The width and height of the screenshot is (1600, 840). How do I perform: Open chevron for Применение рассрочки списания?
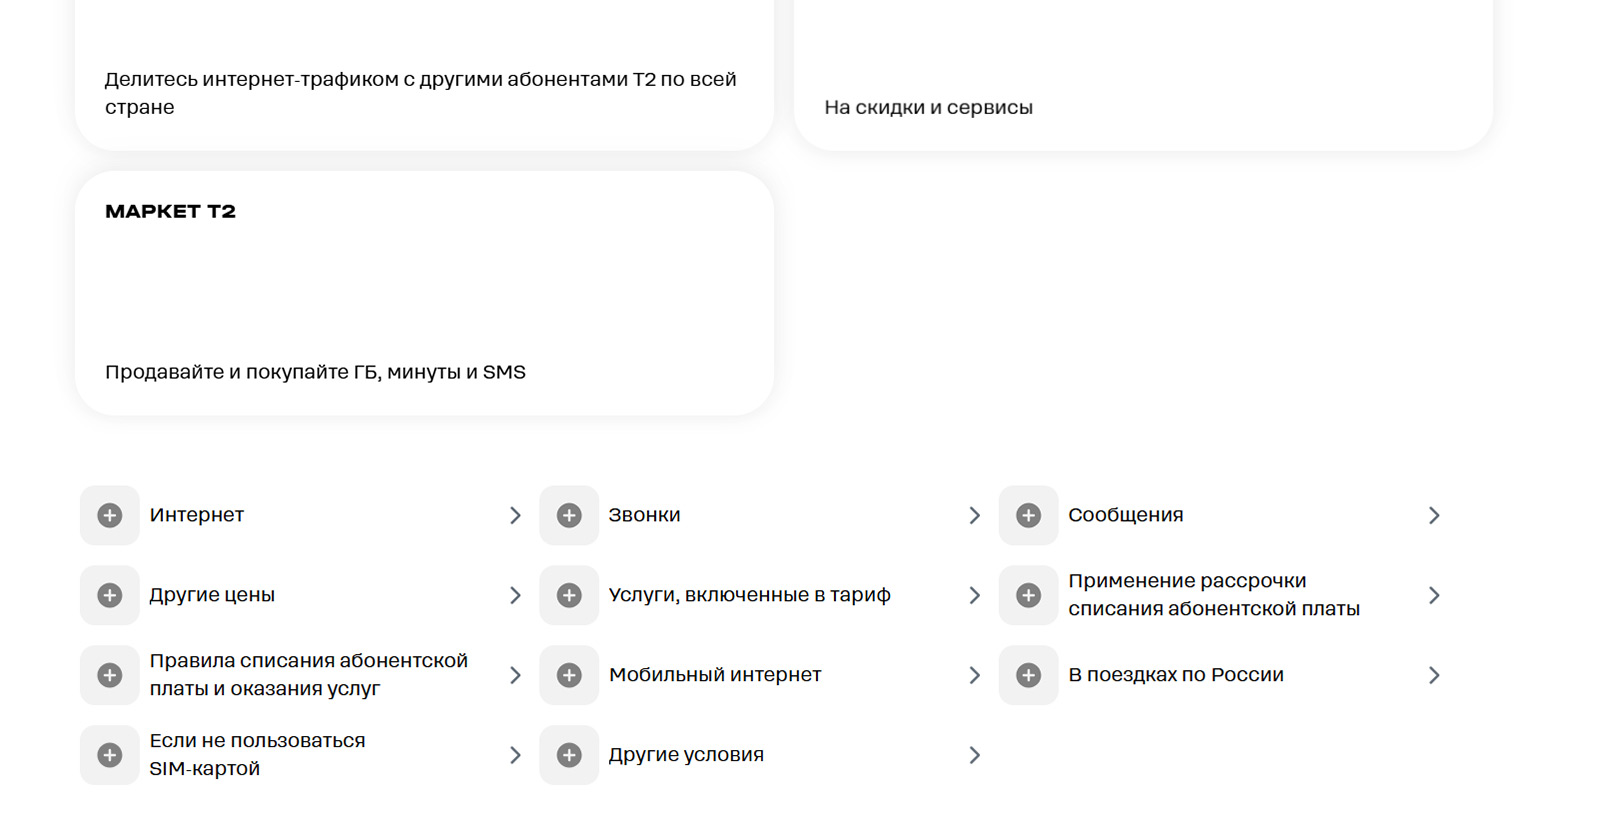coord(1434,595)
